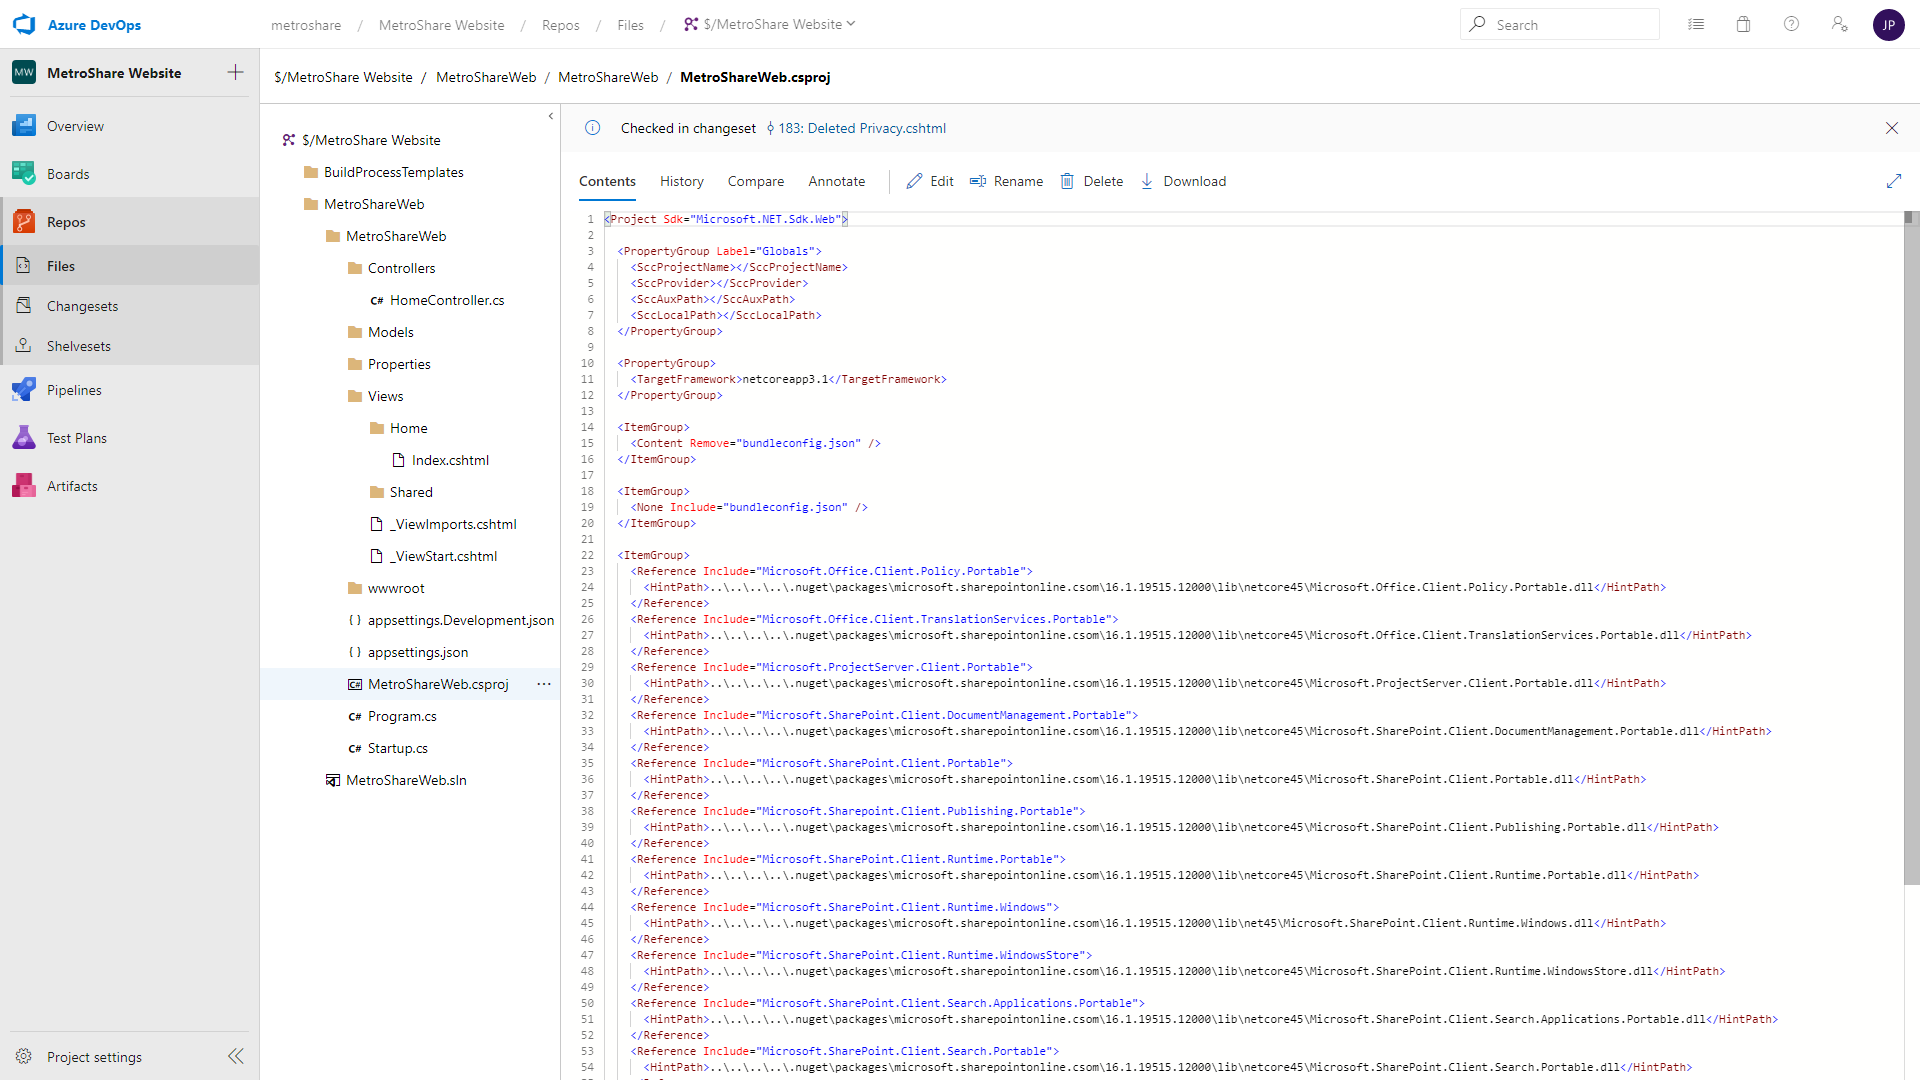This screenshot has width=1920, height=1080.
Task: Select Changesets under Repos
Action: point(130,306)
